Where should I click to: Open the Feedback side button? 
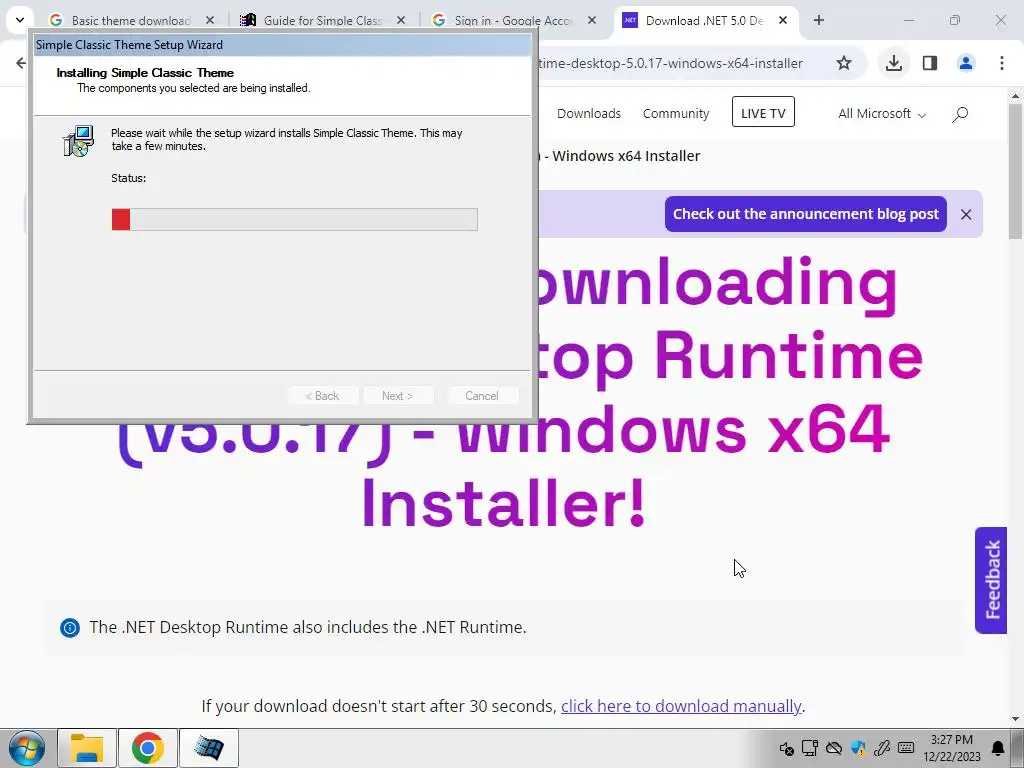(x=991, y=580)
